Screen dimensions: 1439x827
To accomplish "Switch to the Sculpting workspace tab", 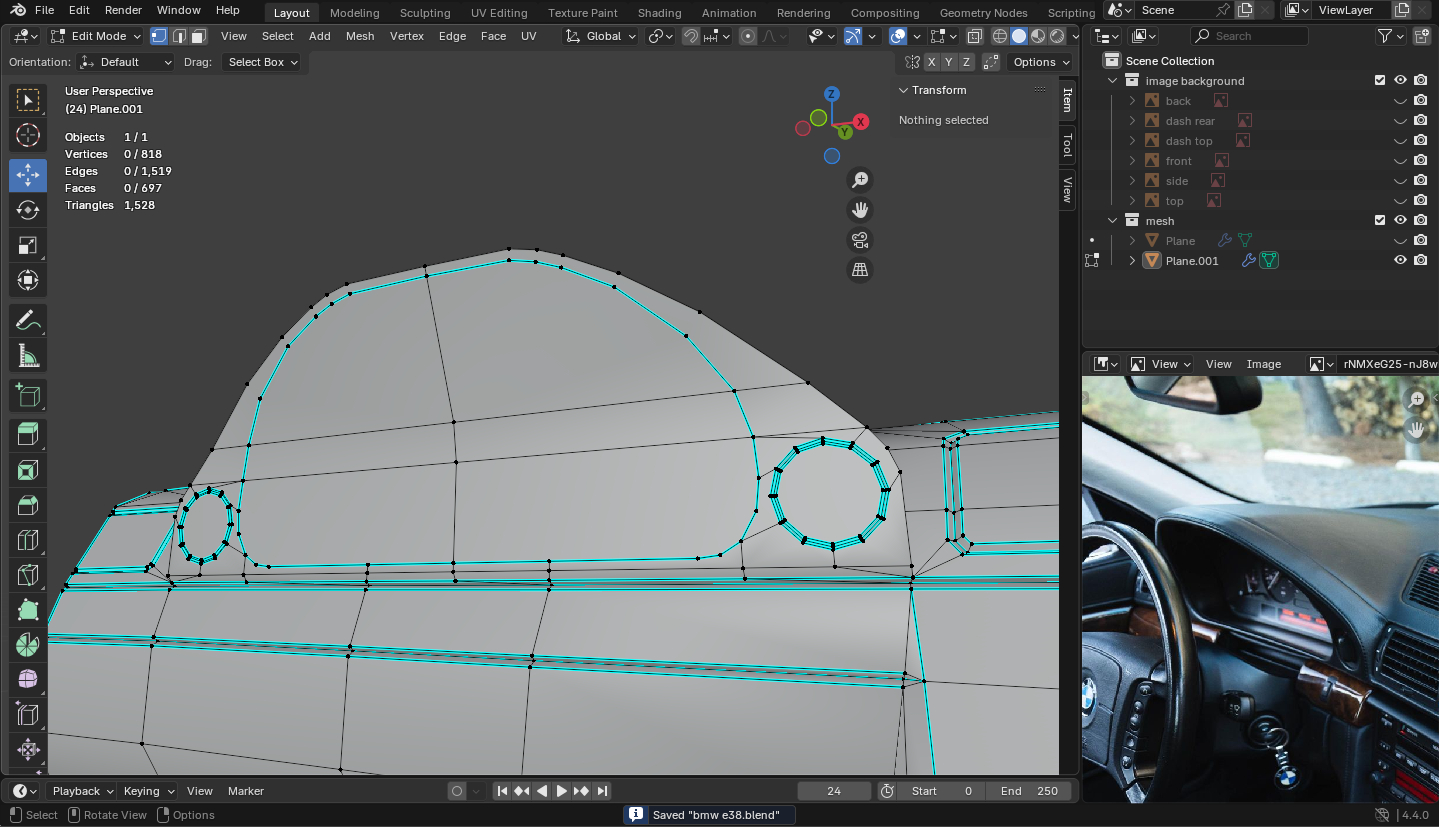I will coord(425,13).
